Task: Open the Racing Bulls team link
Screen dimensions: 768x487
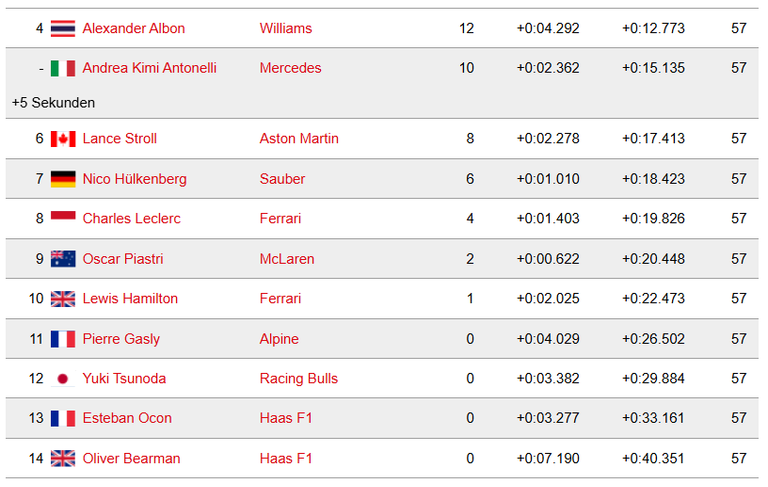Action: click(x=299, y=379)
